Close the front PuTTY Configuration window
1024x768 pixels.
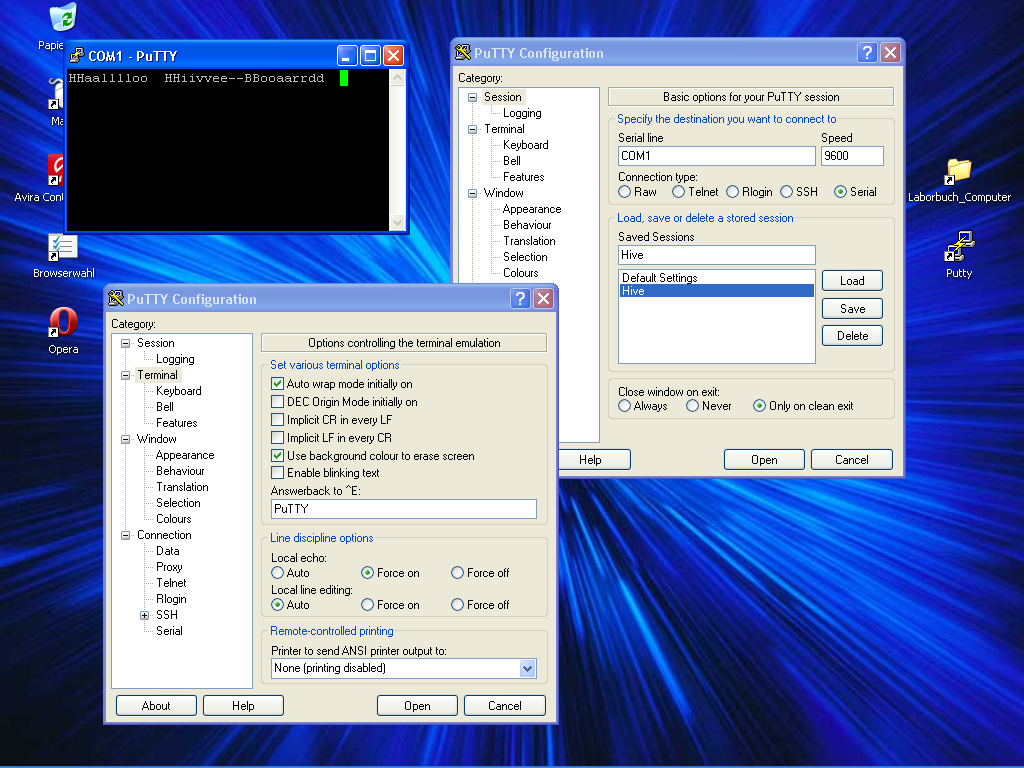(x=543, y=298)
